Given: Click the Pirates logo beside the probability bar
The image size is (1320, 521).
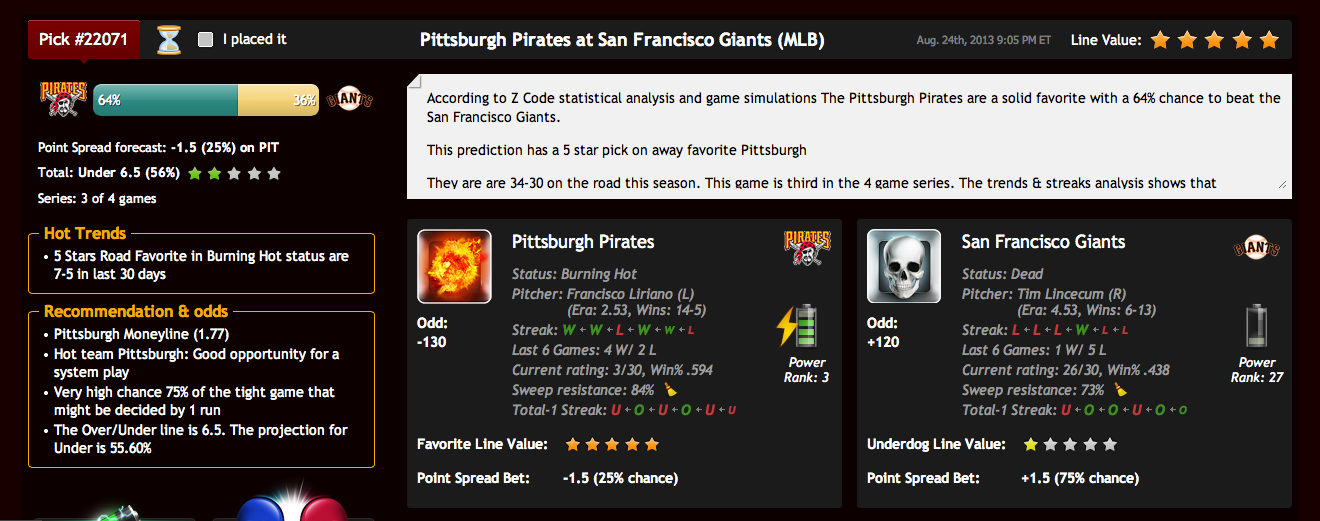Looking at the screenshot, I should (x=63, y=100).
